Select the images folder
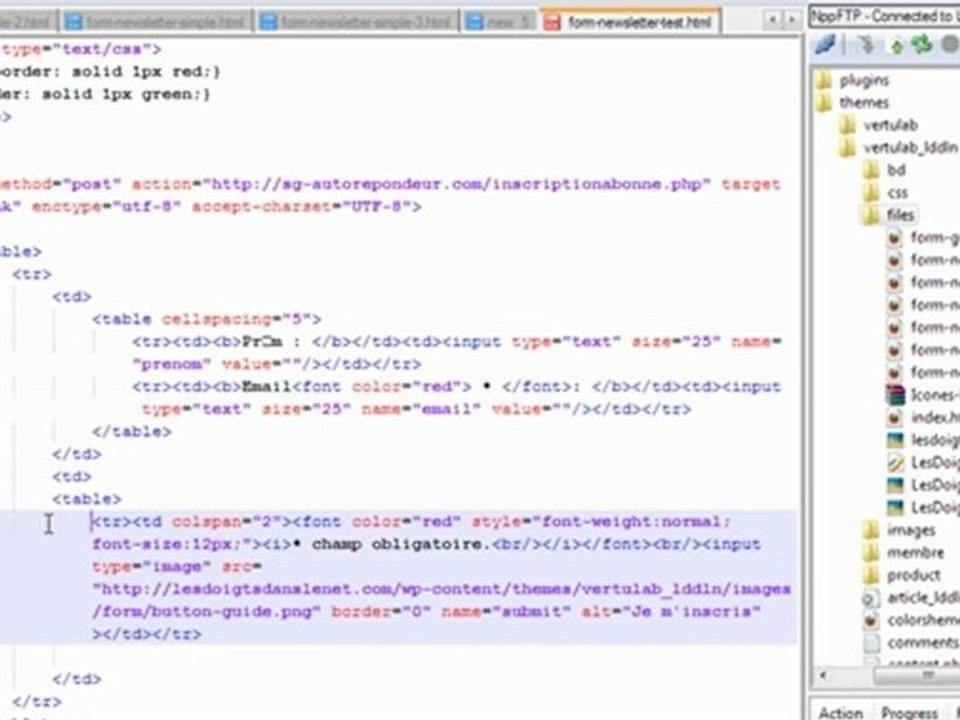This screenshot has width=960, height=720. tap(911, 530)
